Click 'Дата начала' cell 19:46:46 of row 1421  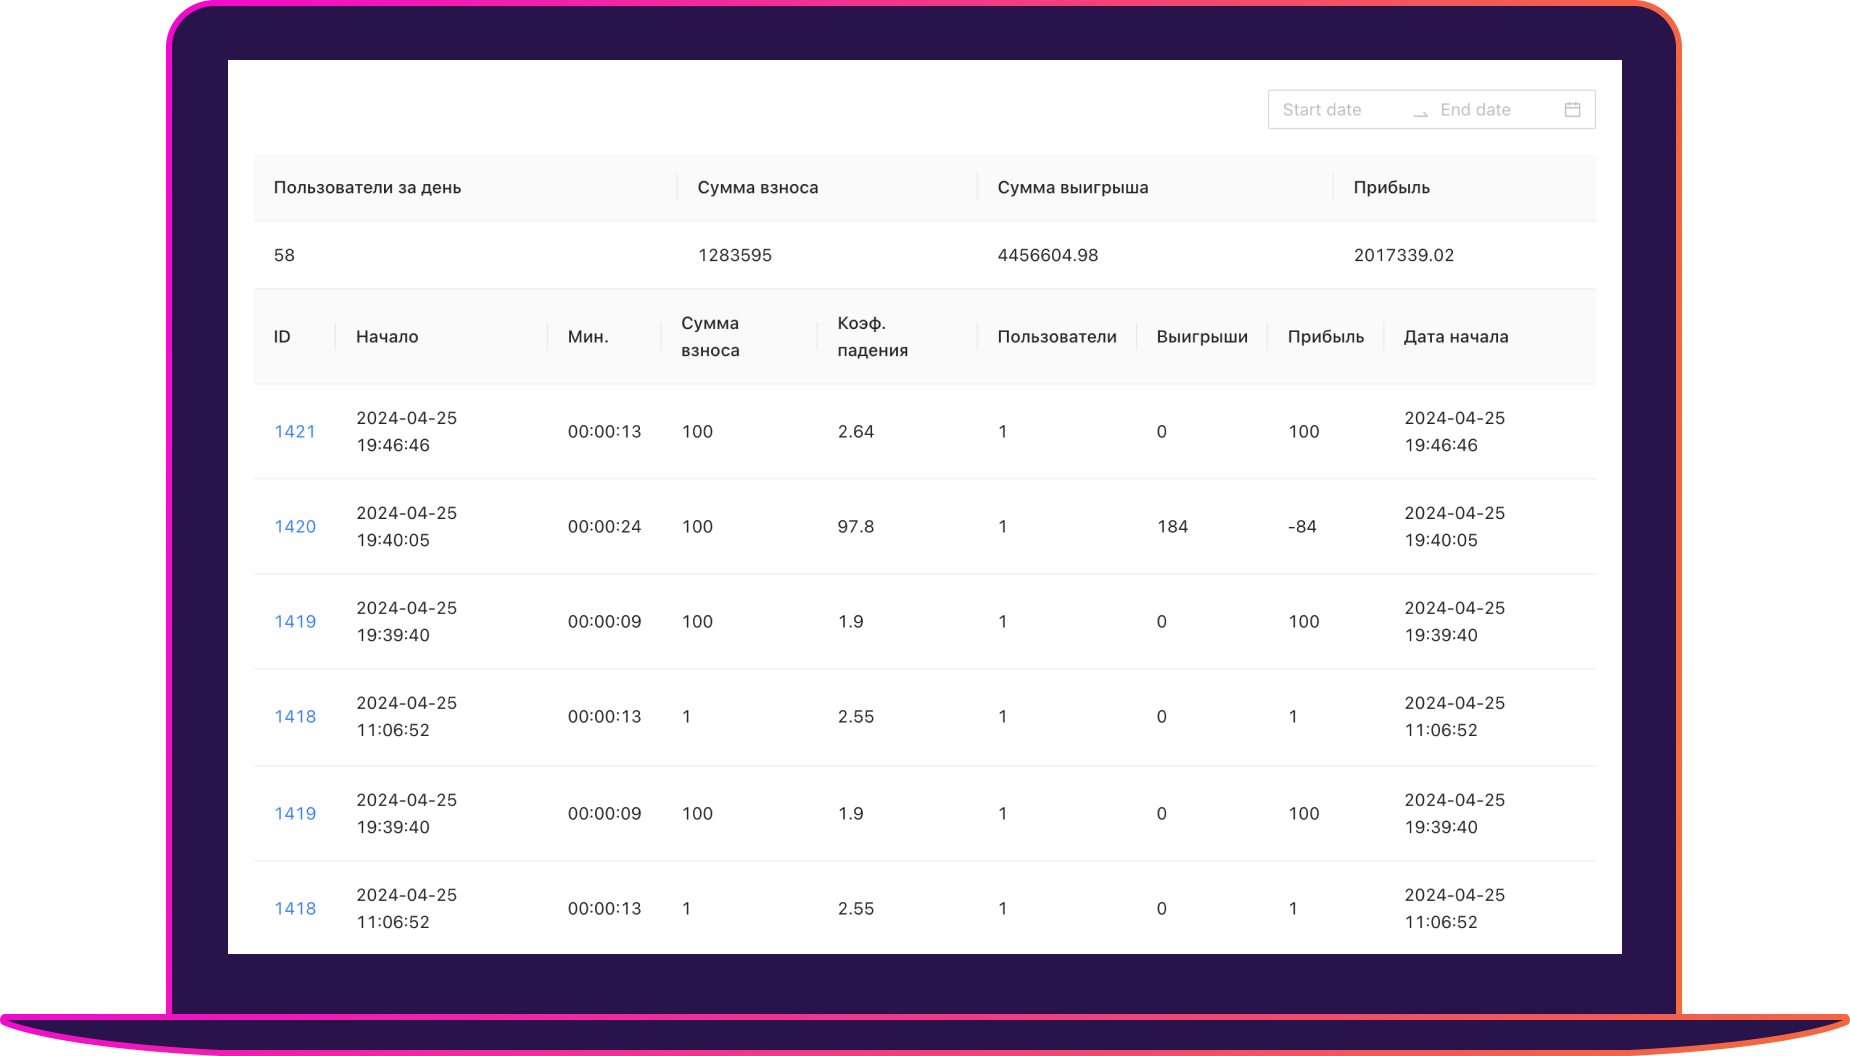tap(1455, 432)
